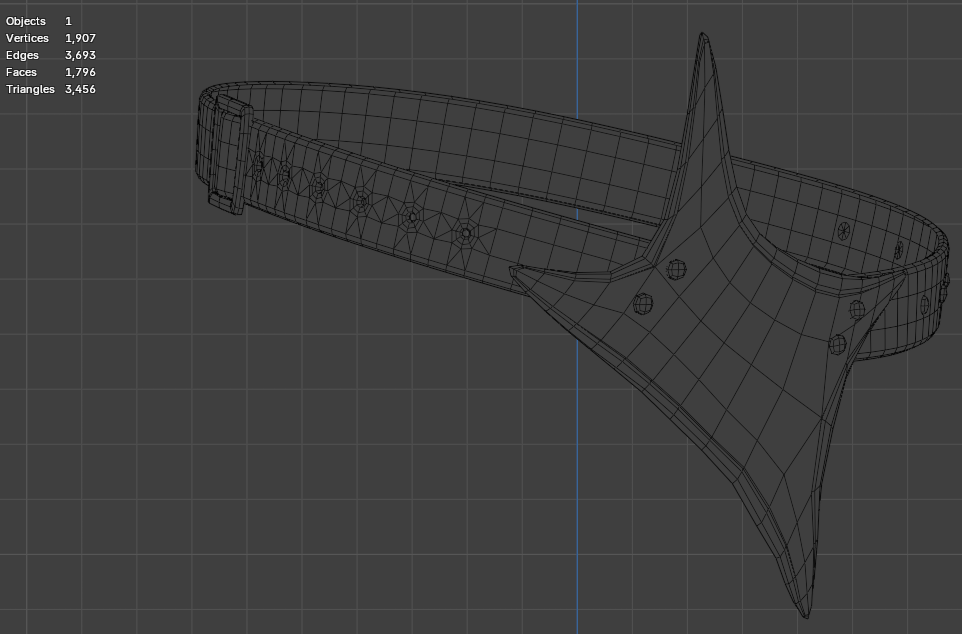This screenshot has width=962, height=634.
Task: Click the "Edges" statistics label
Action: (x=22, y=55)
